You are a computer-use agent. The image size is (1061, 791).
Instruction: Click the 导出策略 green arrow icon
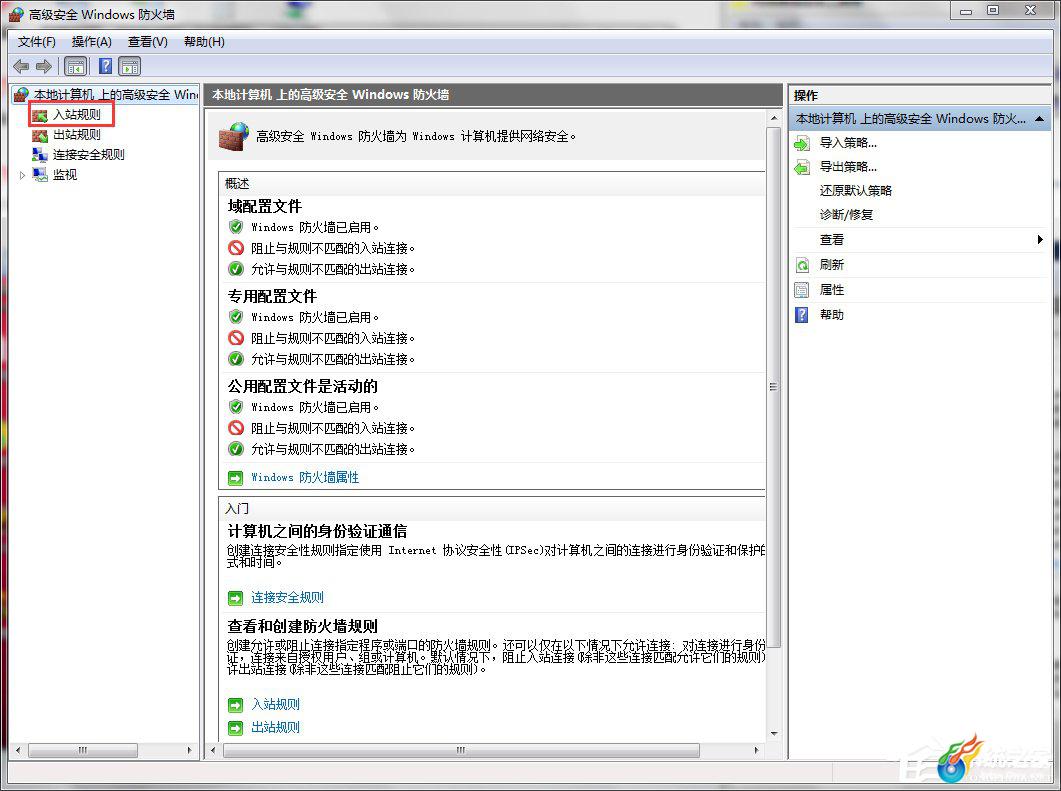pyautogui.click(x=802, y=167)
